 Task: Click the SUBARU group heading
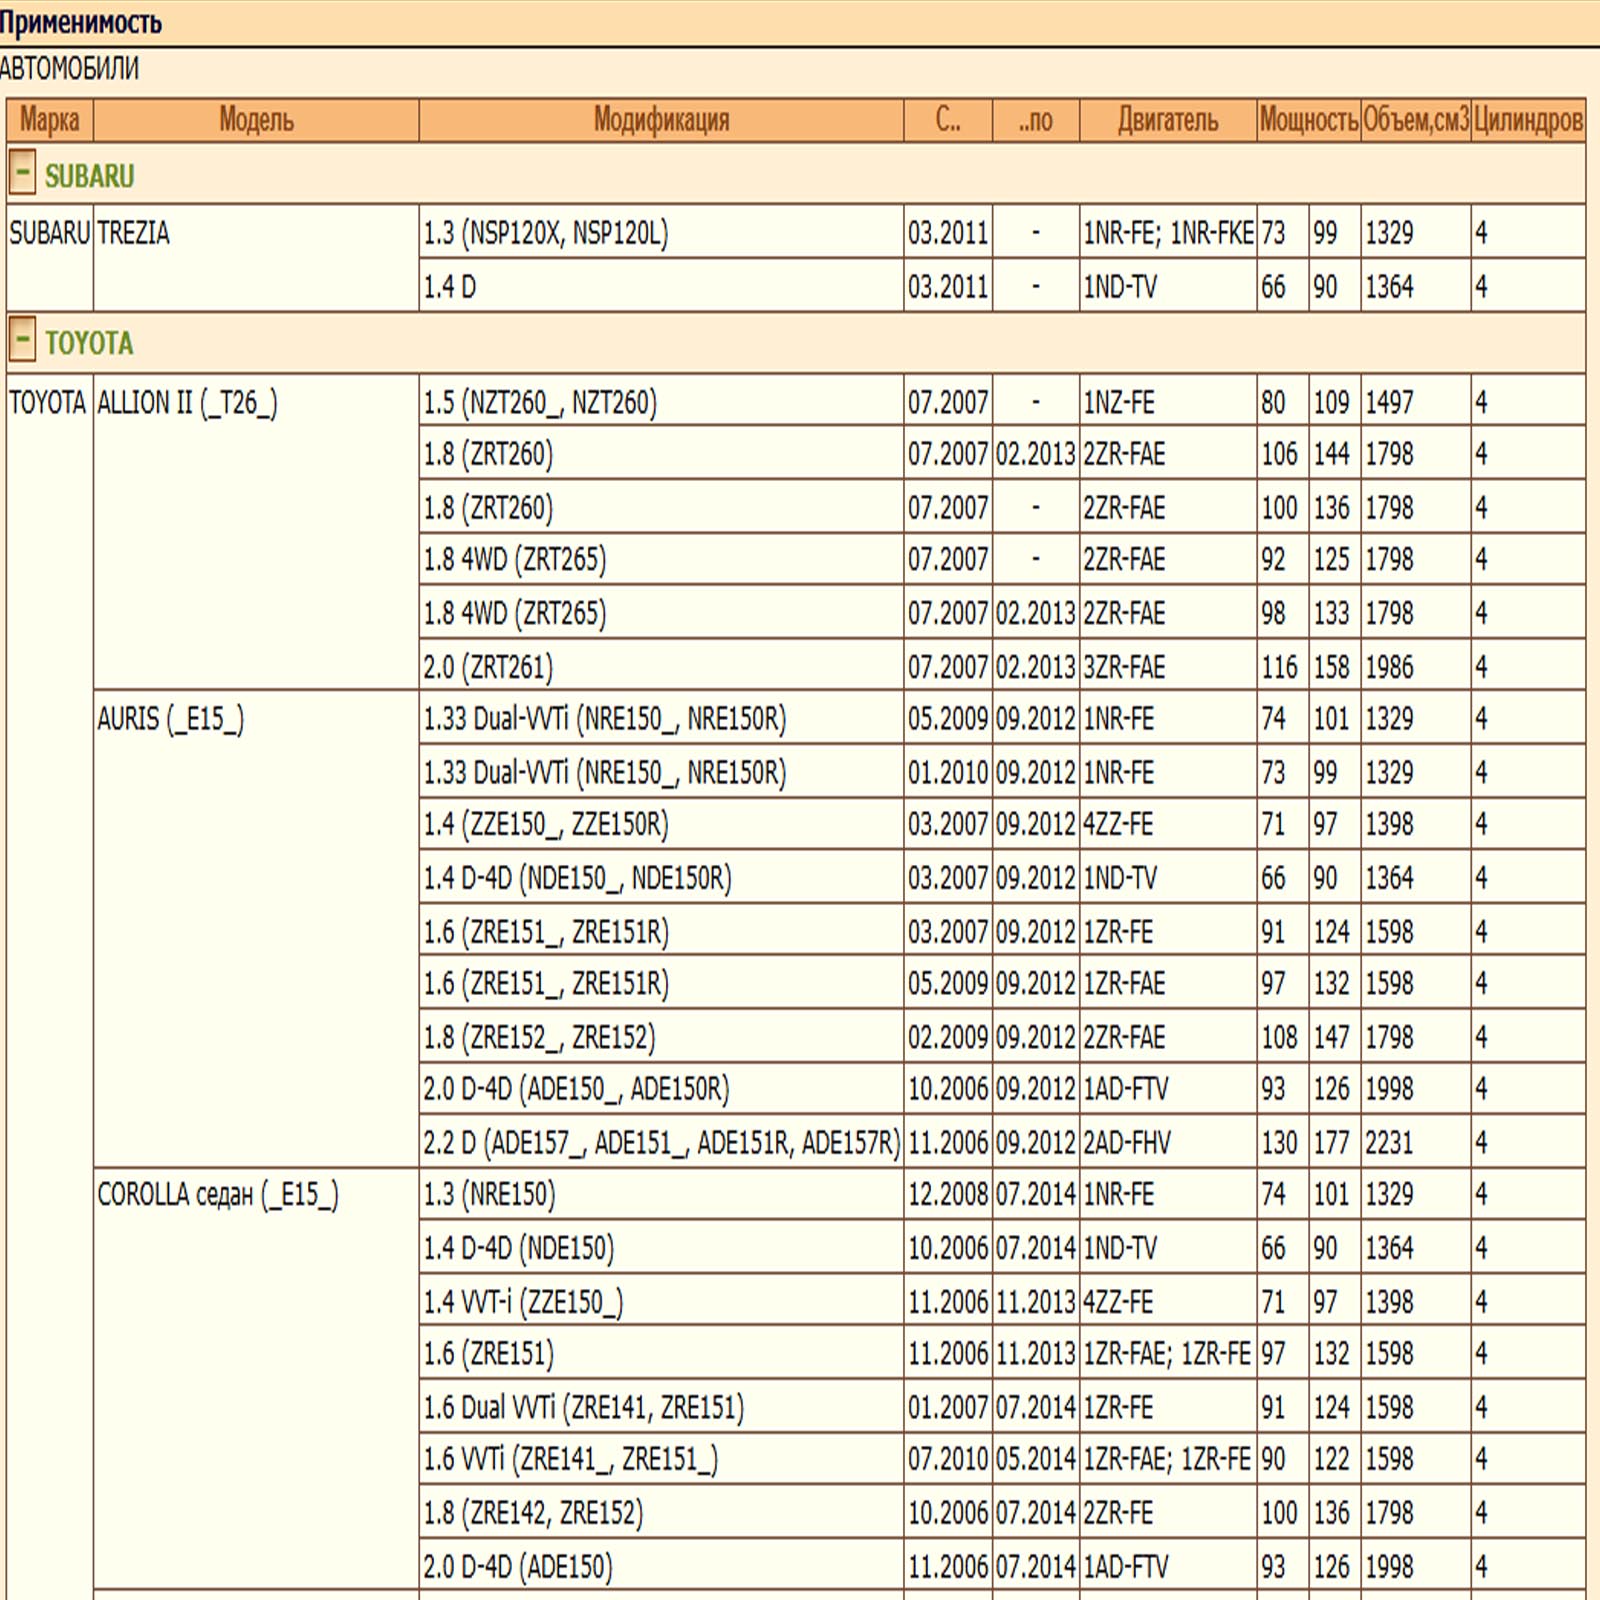pos(89,176)
